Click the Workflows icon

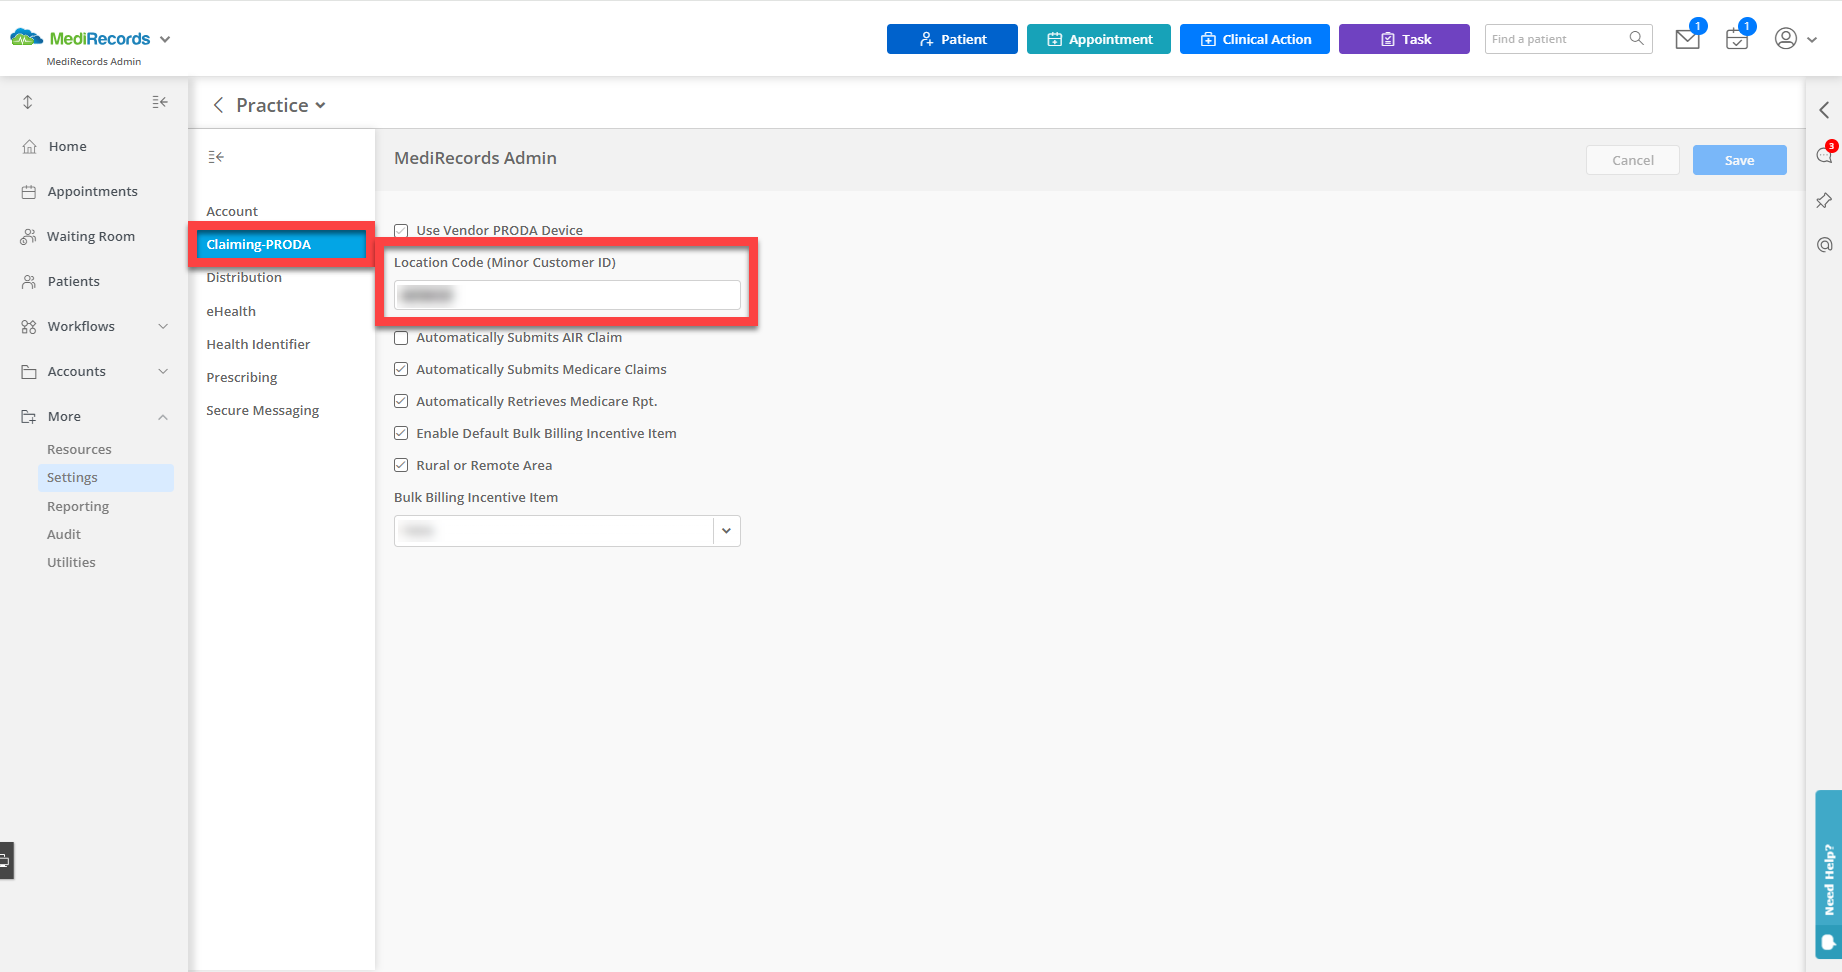coord(29,326)
